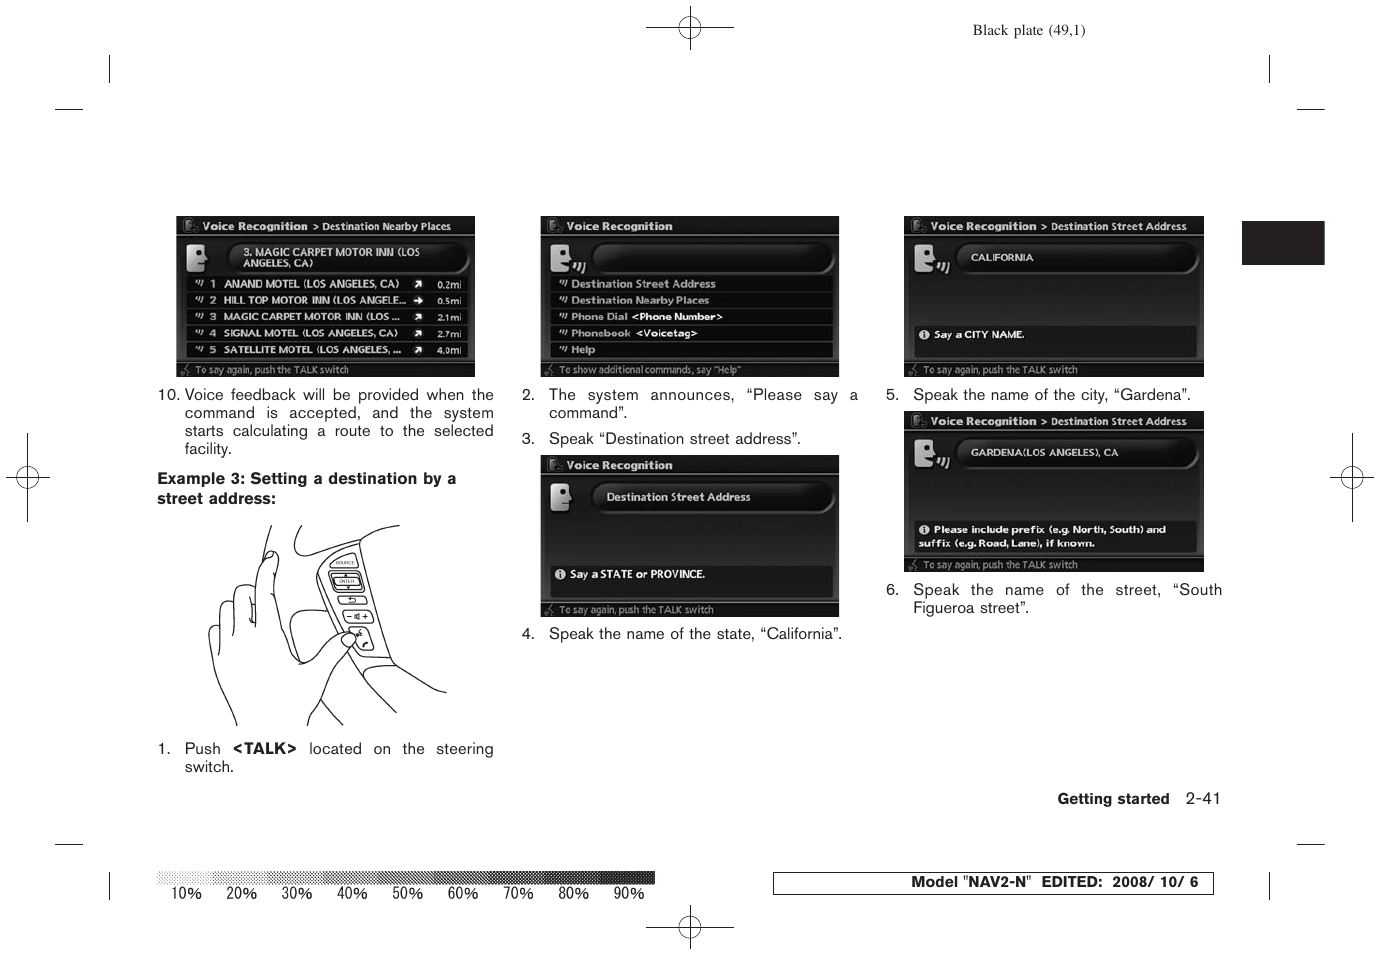Viewport: 1381px width, 954px height.
Task: Choose Destination Nearby Places menu command
Action: coord(692,300)
